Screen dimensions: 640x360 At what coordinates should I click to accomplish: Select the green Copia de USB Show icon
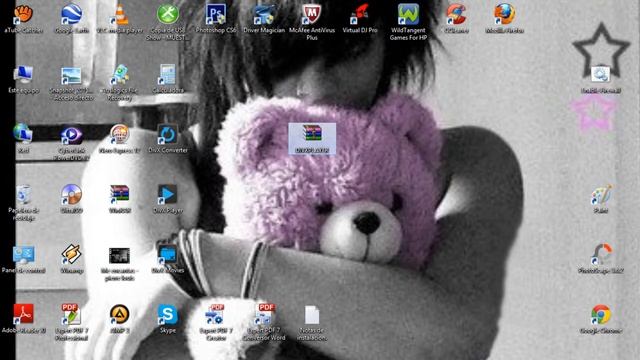pyautogui.click(x=168, y=14)
